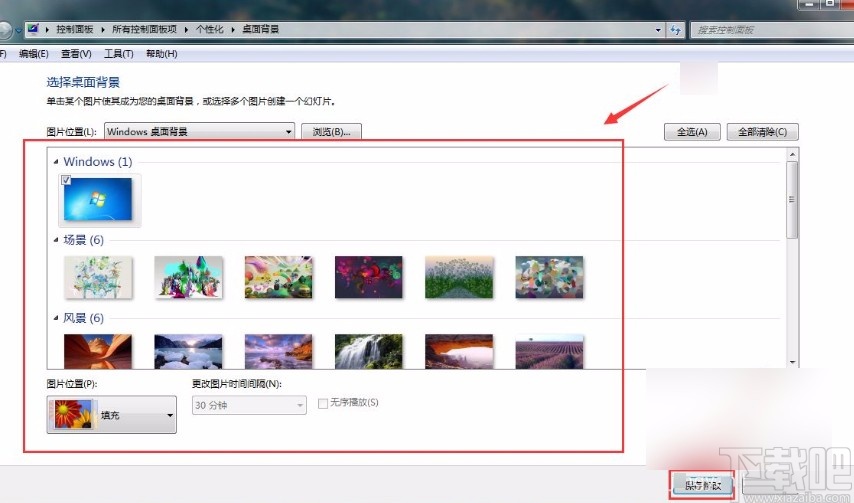The image size is (854, 503).
Task: Uncheck the Windows 7 logo wallpaper checkbox
Action: pos(66,180)
